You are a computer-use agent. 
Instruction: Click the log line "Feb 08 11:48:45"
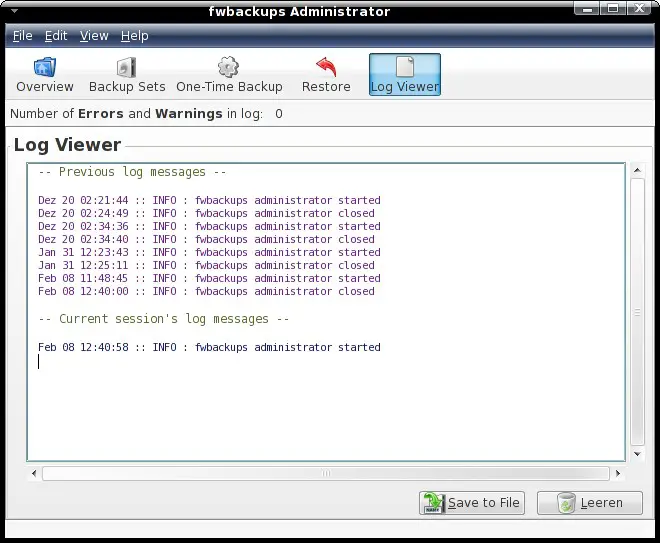click(209, 279)
